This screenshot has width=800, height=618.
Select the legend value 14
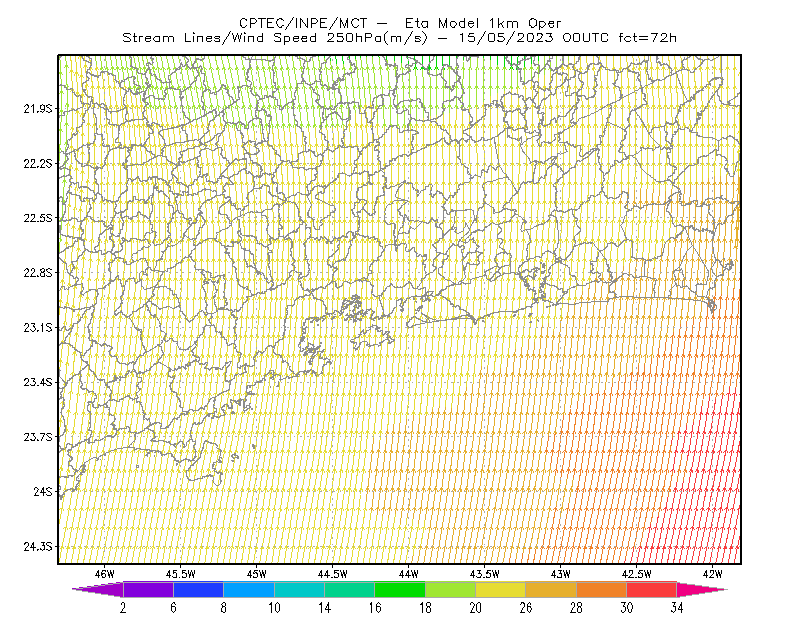324,608
